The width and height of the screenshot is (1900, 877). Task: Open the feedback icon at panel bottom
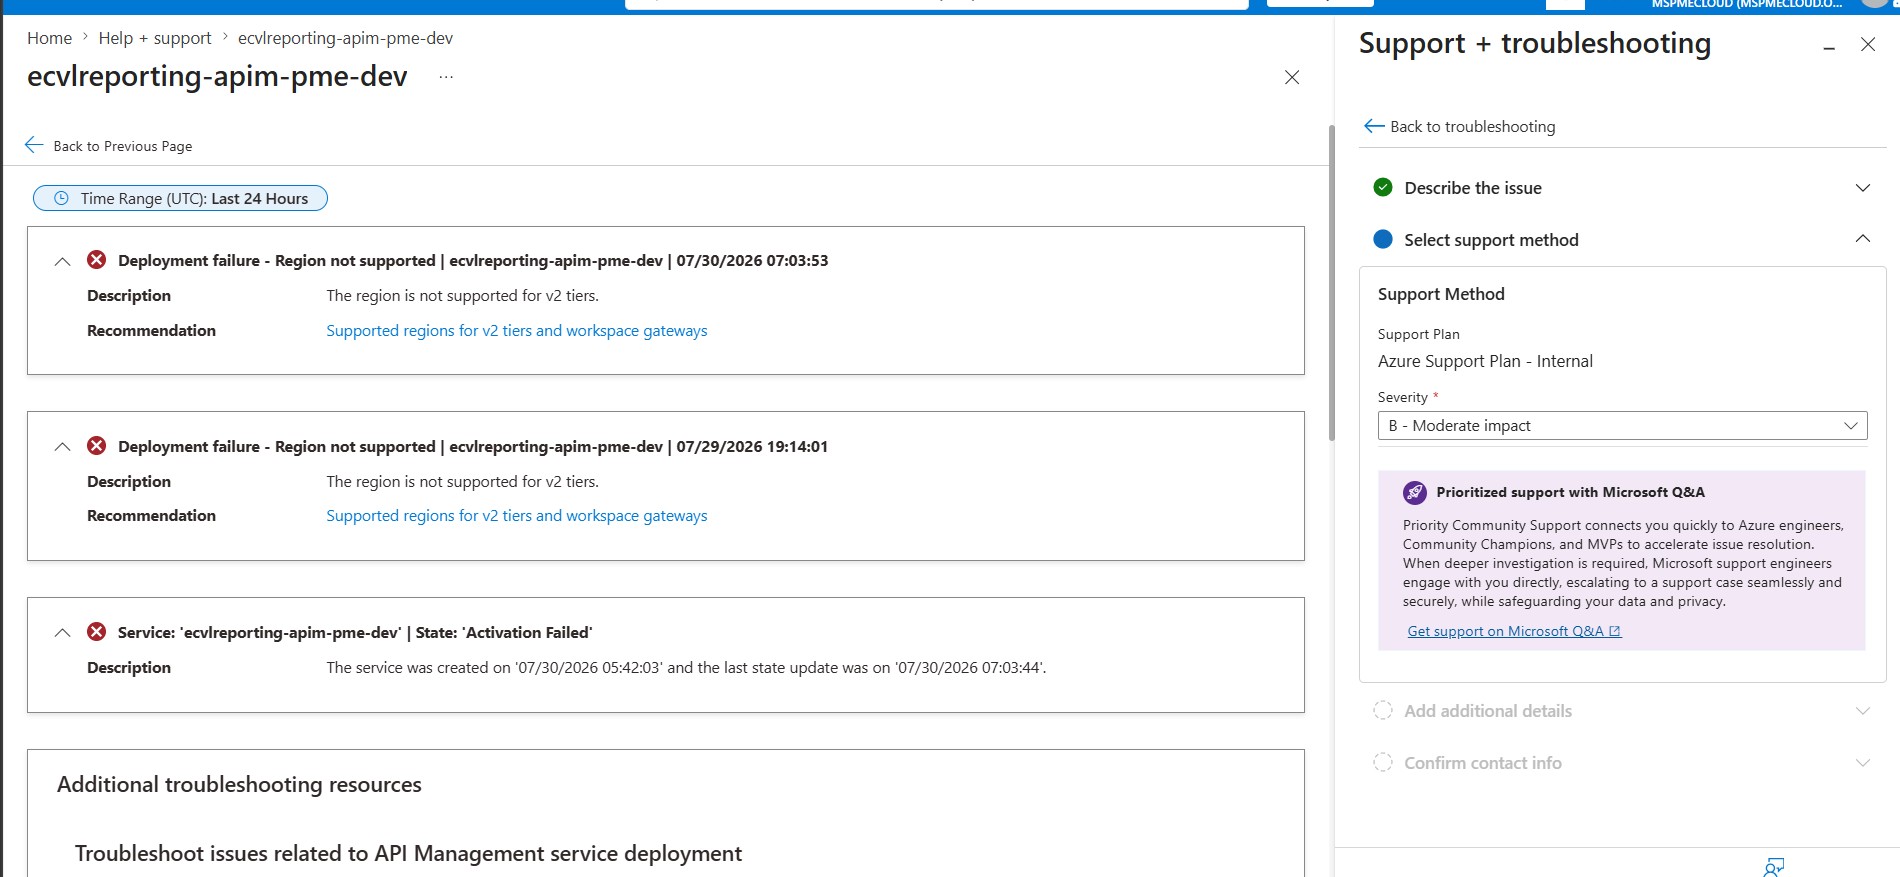tap(1774, 867)
